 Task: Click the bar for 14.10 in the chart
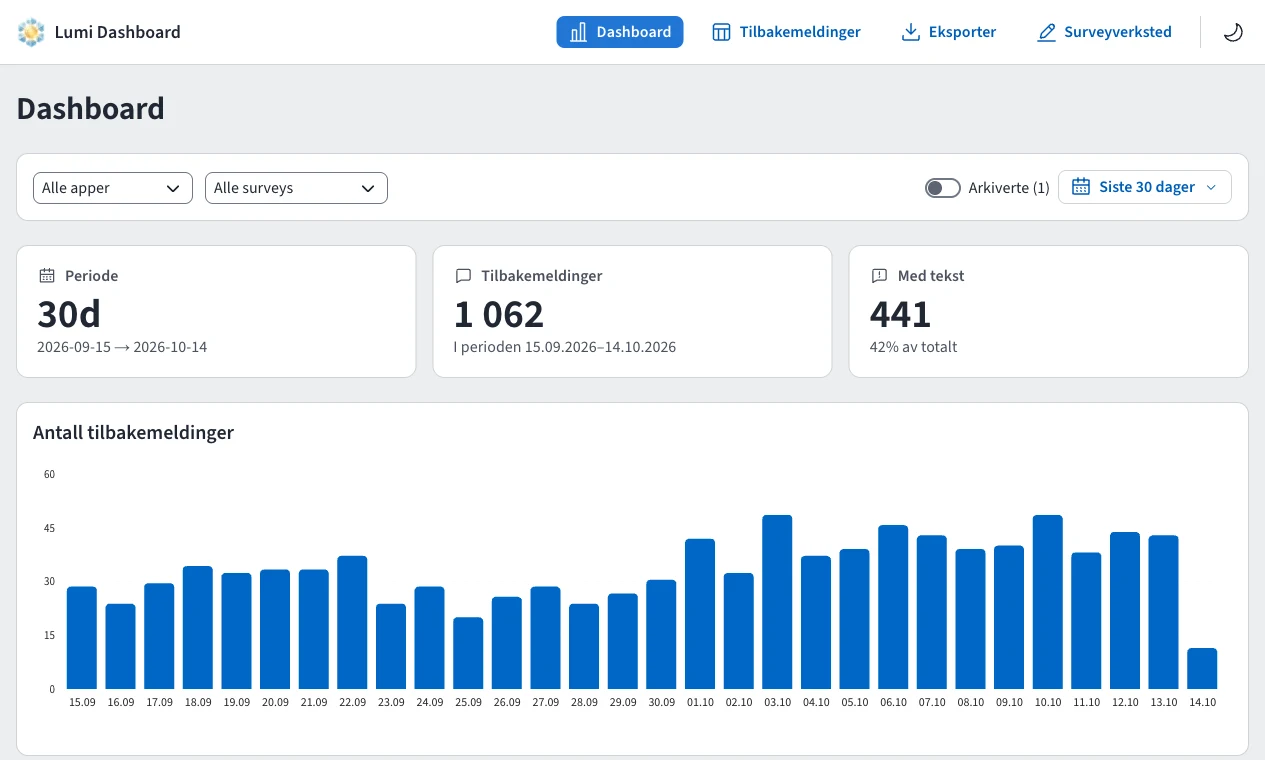1202,669
